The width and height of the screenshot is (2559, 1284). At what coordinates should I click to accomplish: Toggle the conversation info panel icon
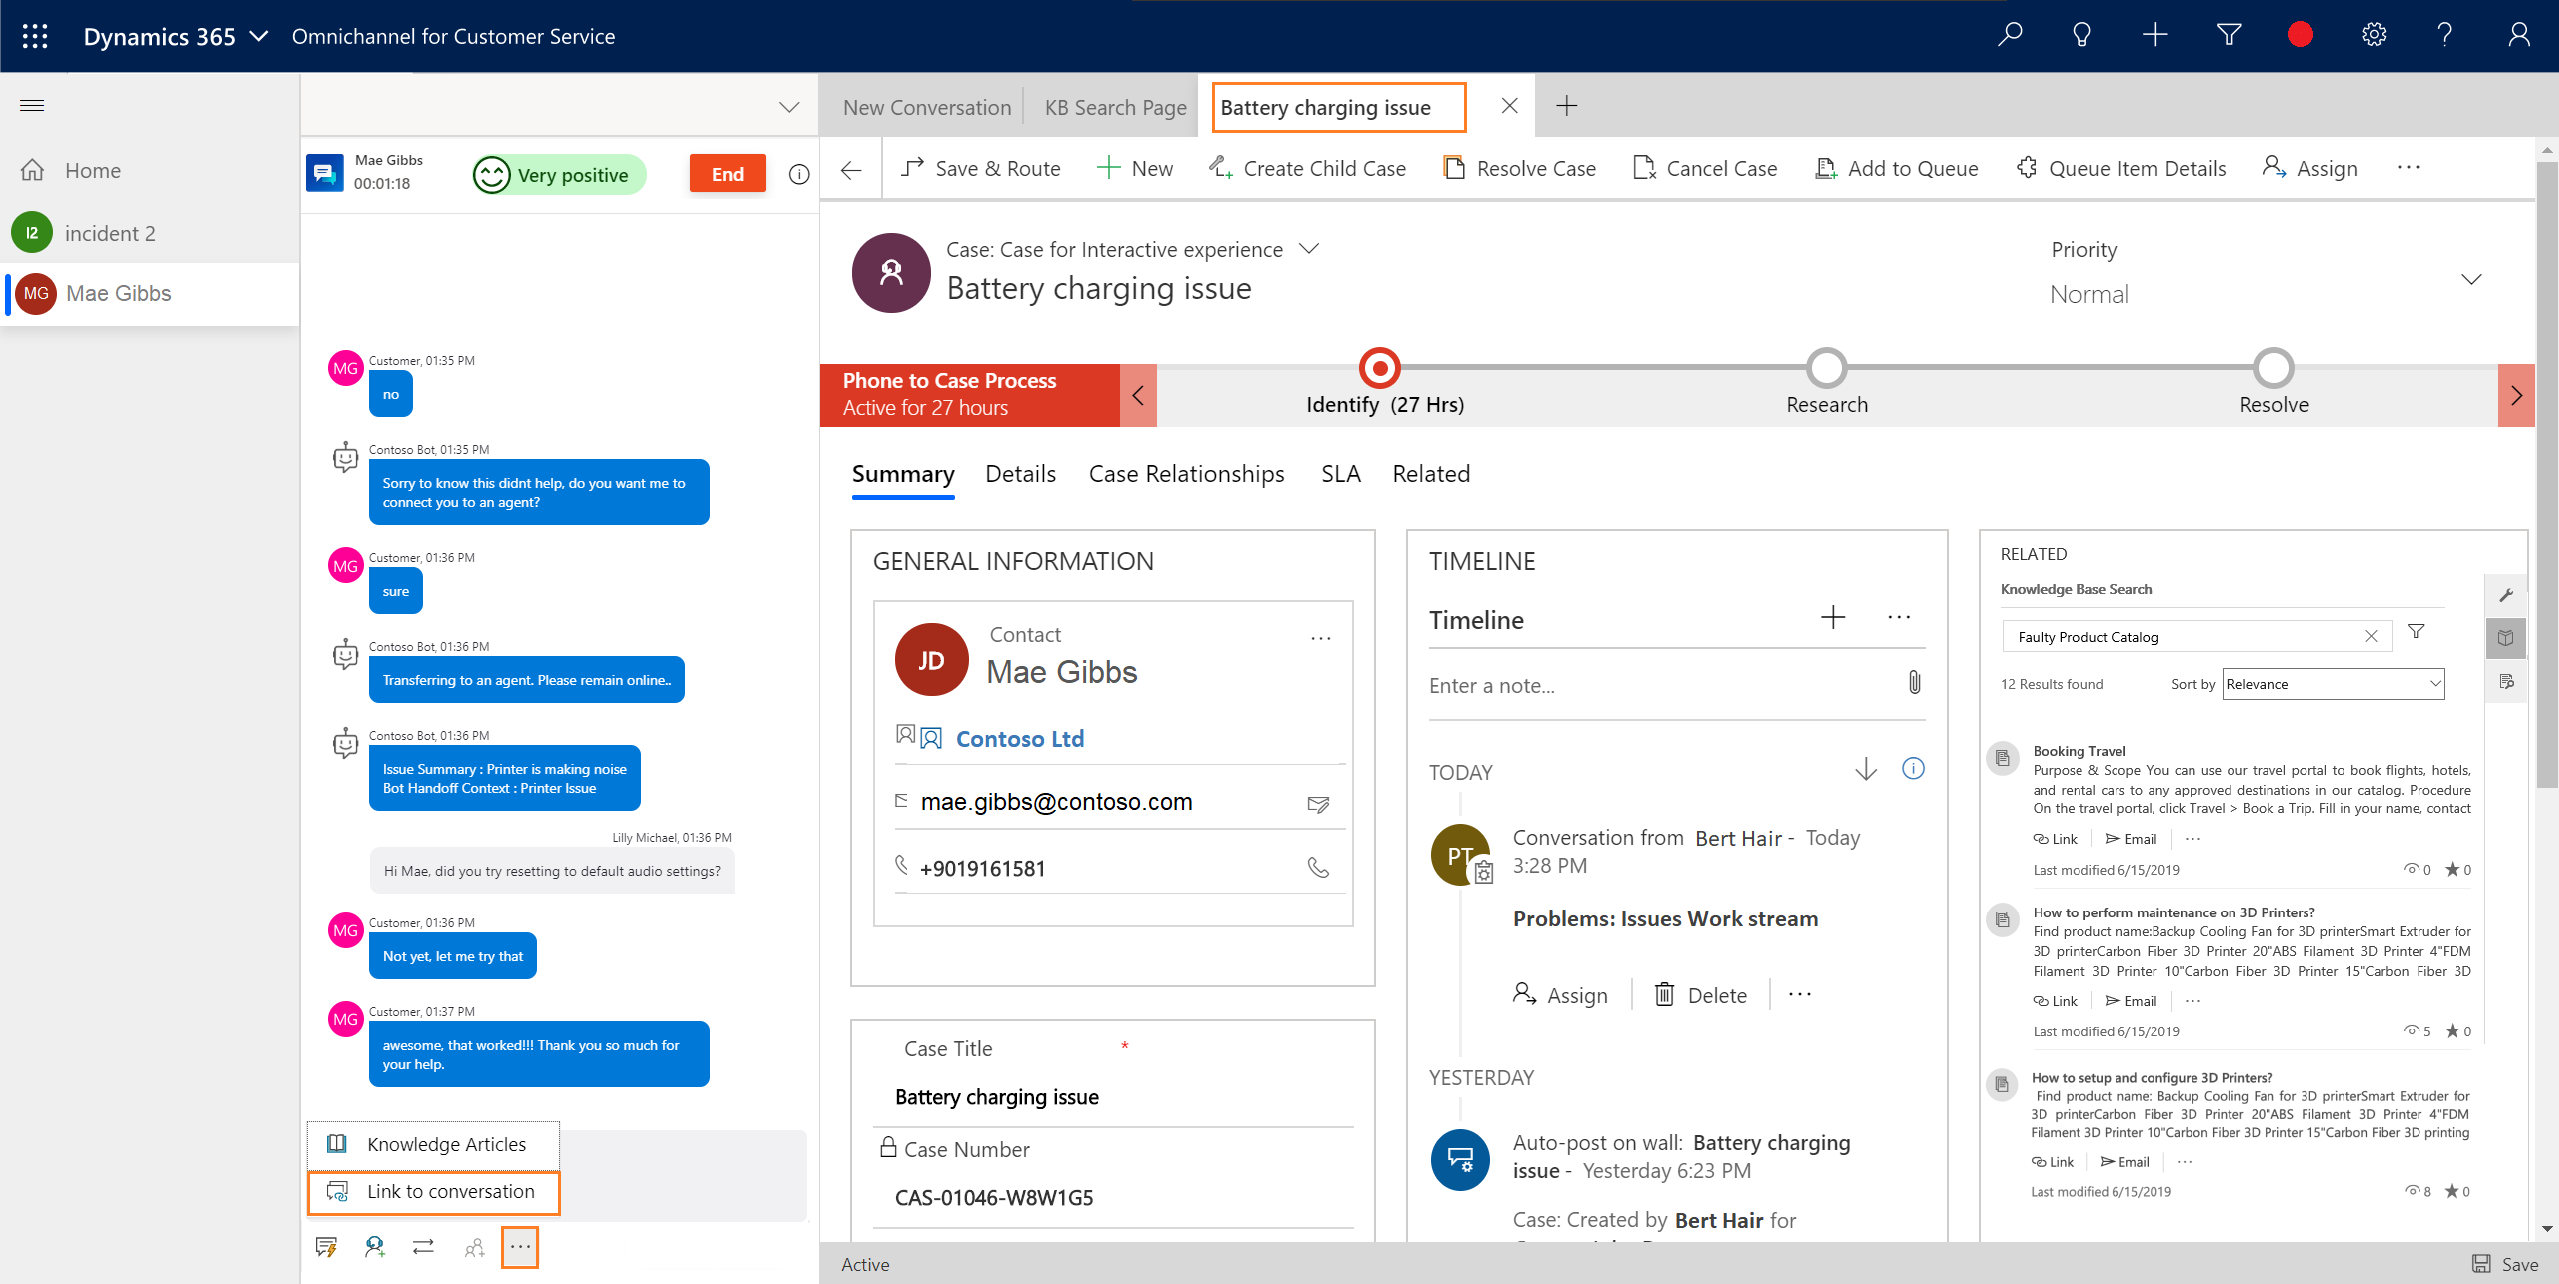799,174
